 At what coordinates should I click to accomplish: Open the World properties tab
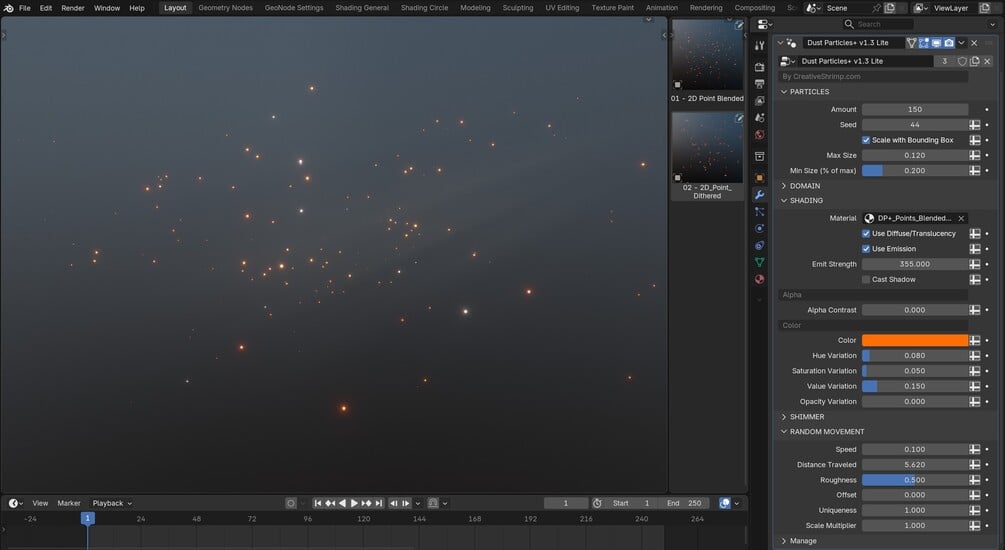pos(760,134)
